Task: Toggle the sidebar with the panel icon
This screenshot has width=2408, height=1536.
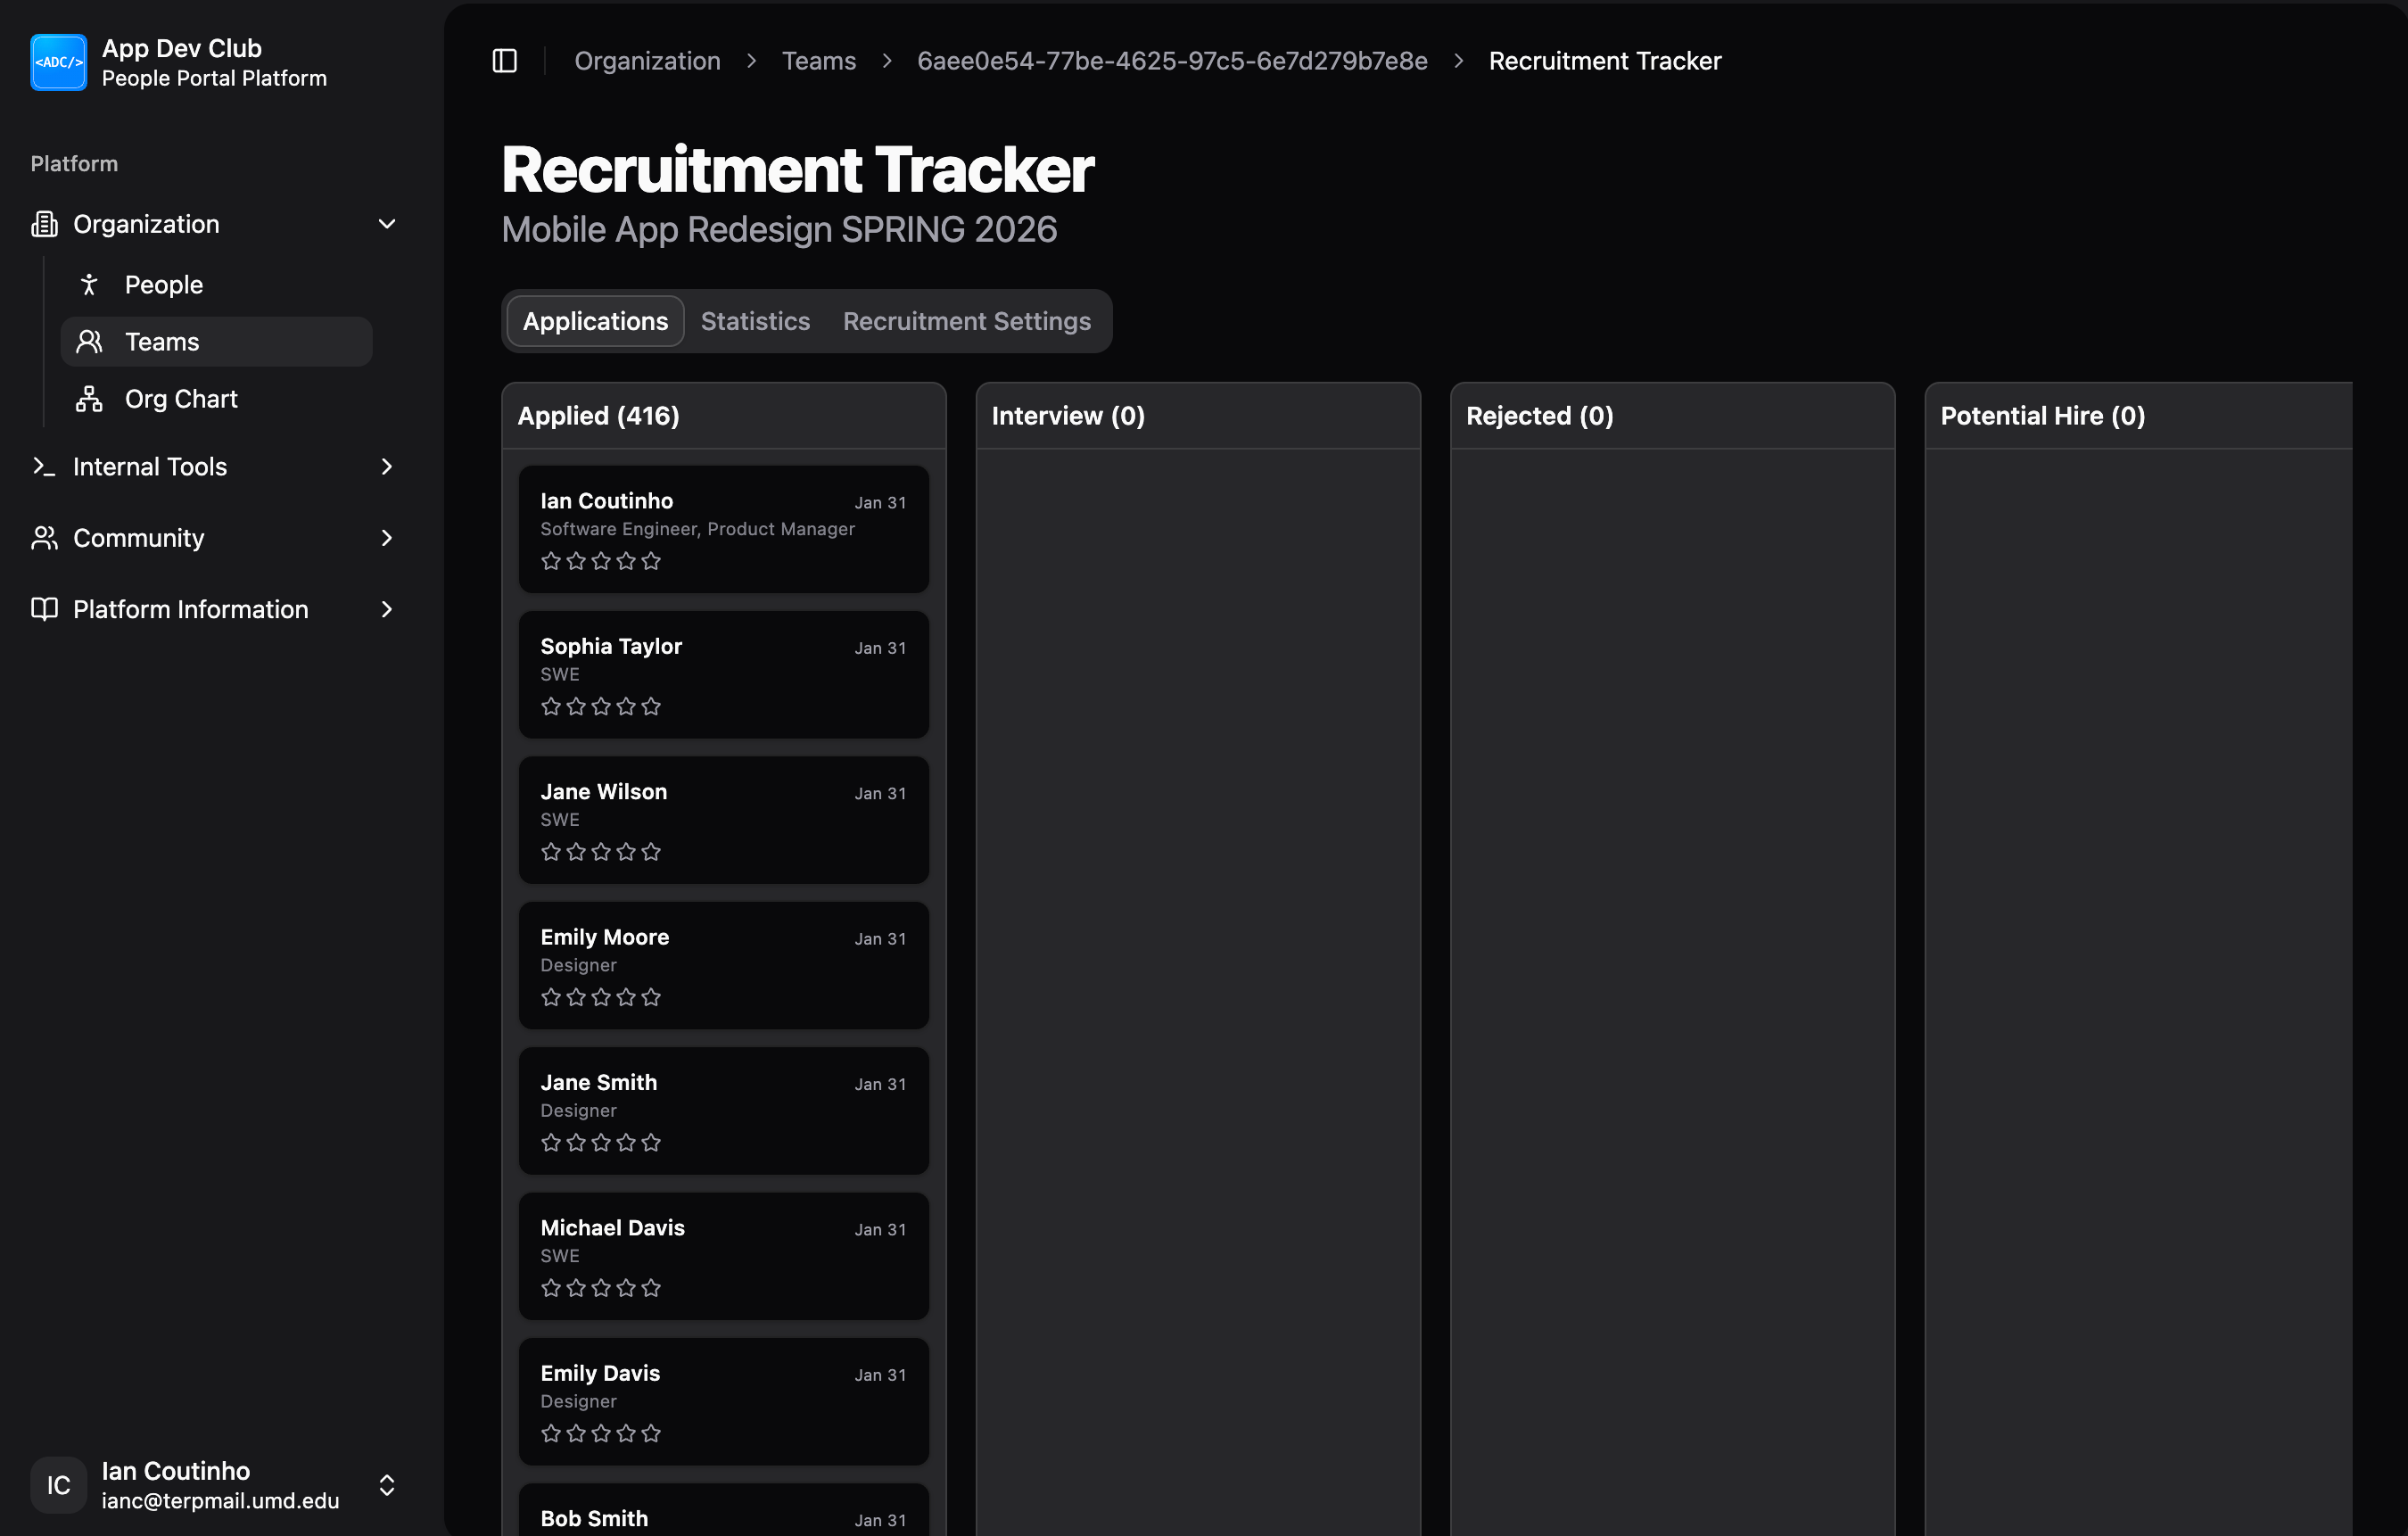Action: (504, 61)
